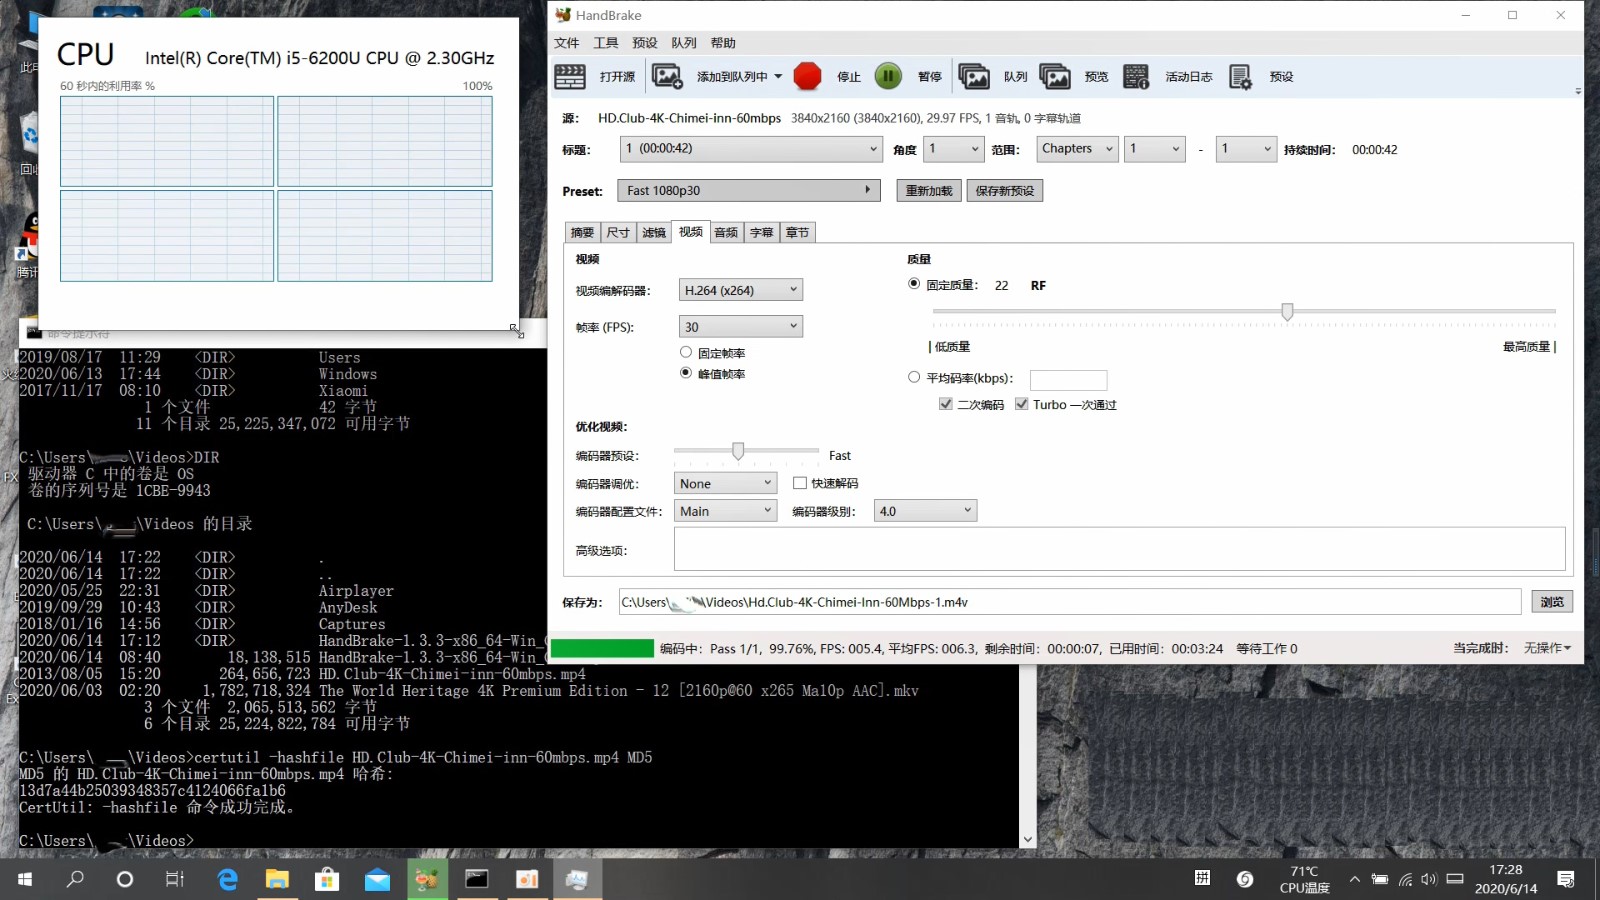Switch to the 滤镜 tab

tap(654, 232)
